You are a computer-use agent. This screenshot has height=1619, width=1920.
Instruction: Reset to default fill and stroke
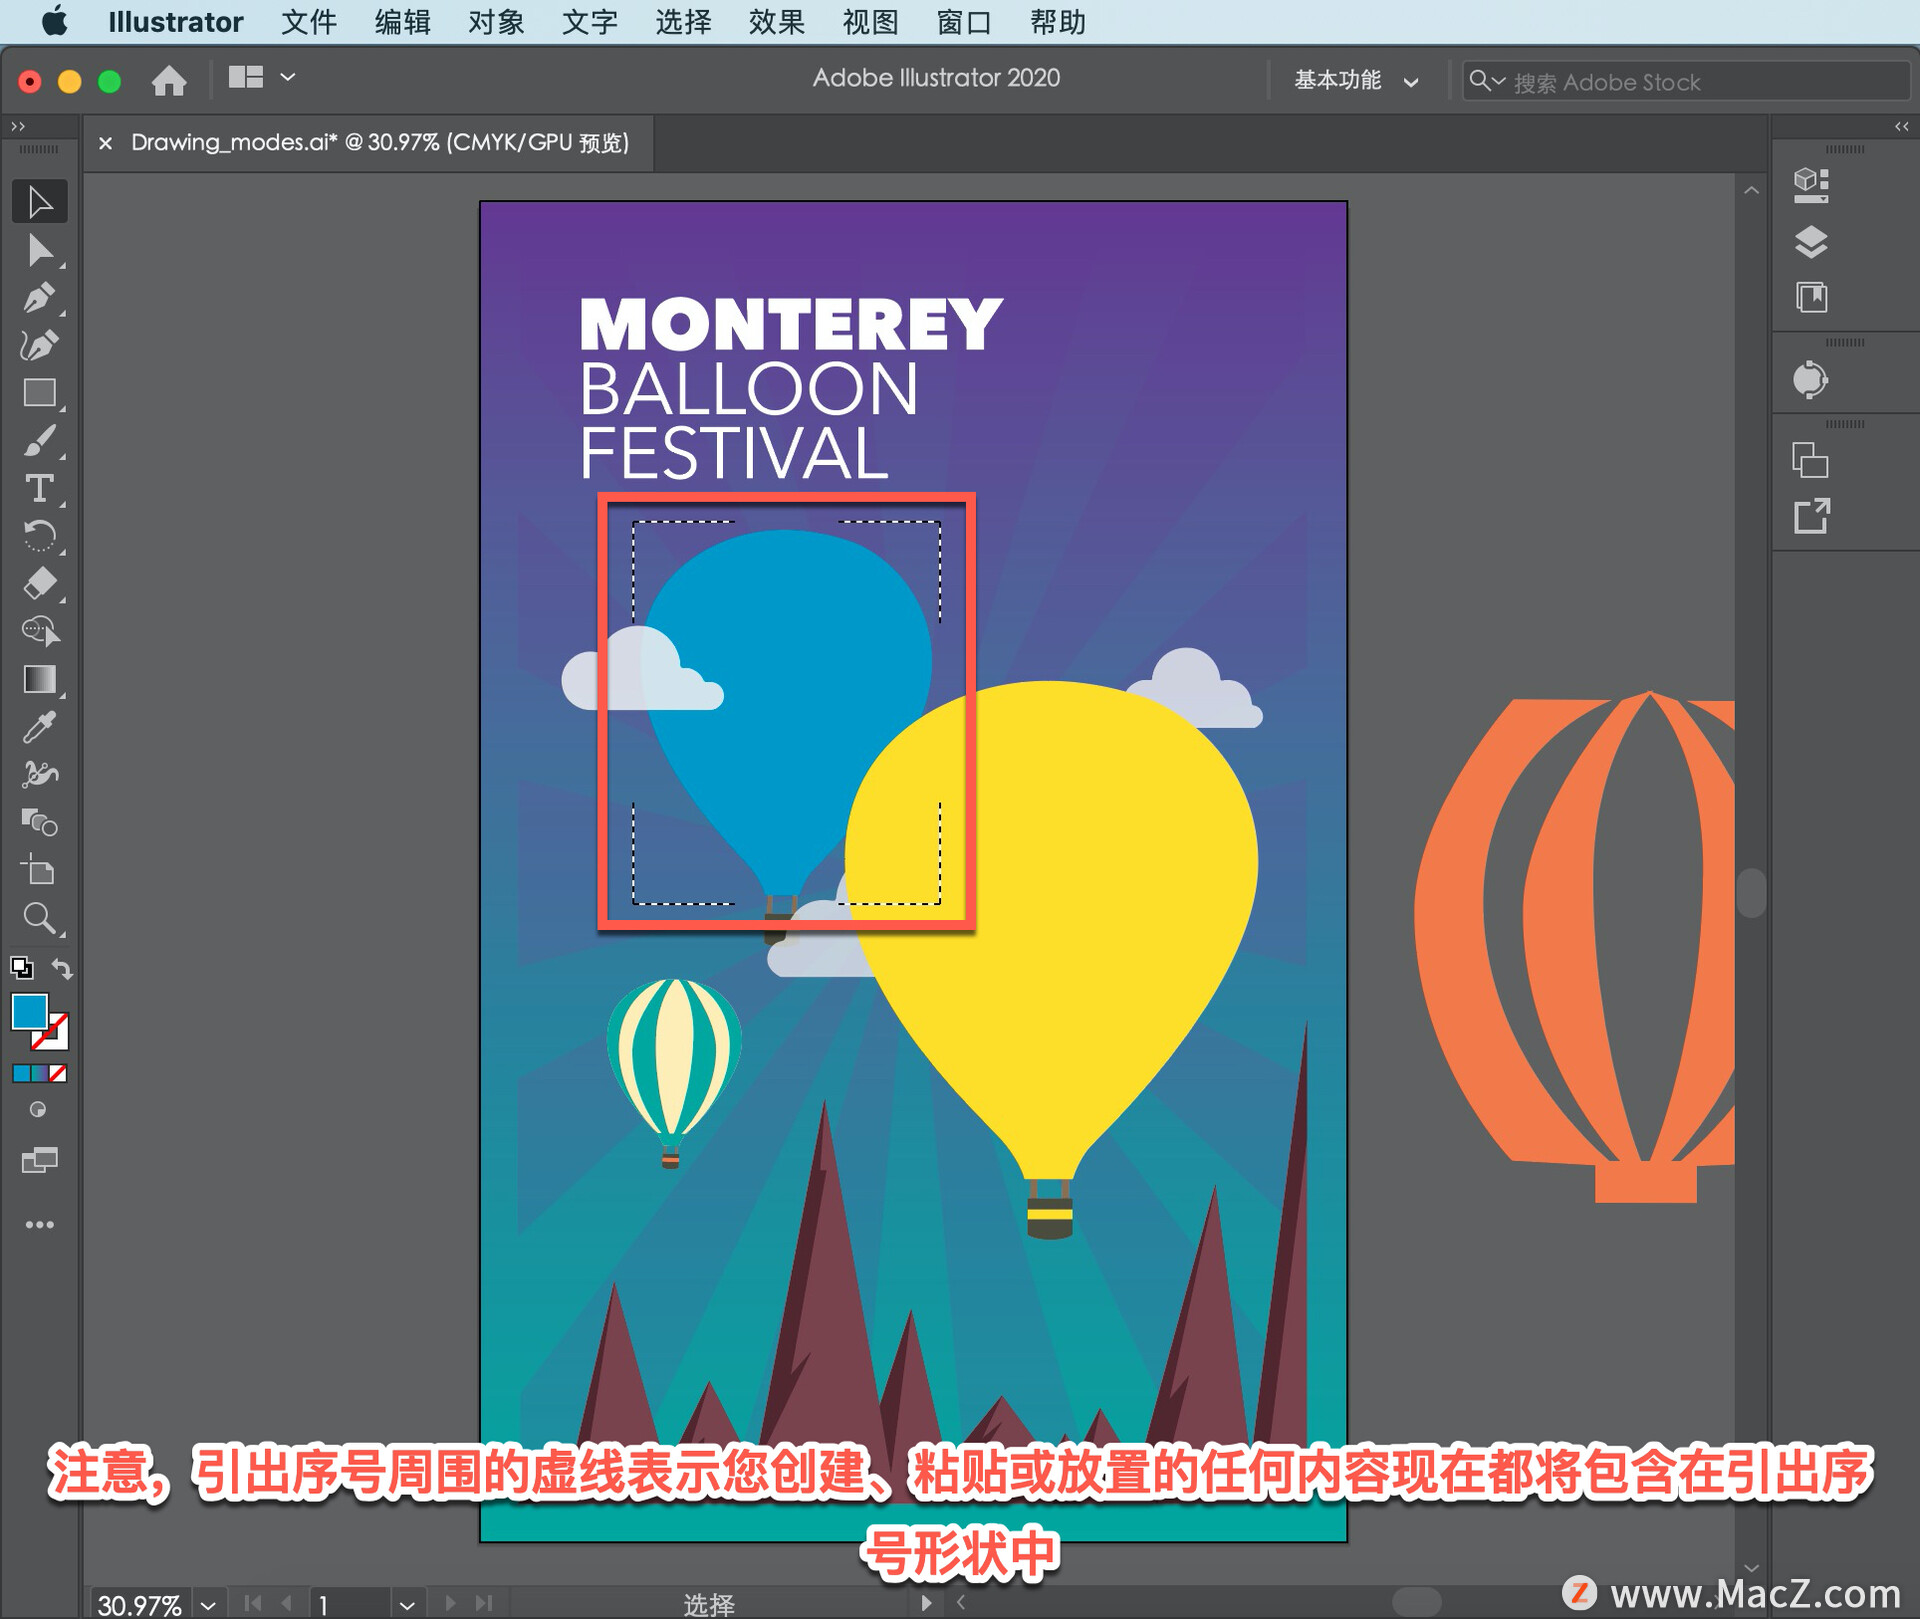click(x=21, y=968)
